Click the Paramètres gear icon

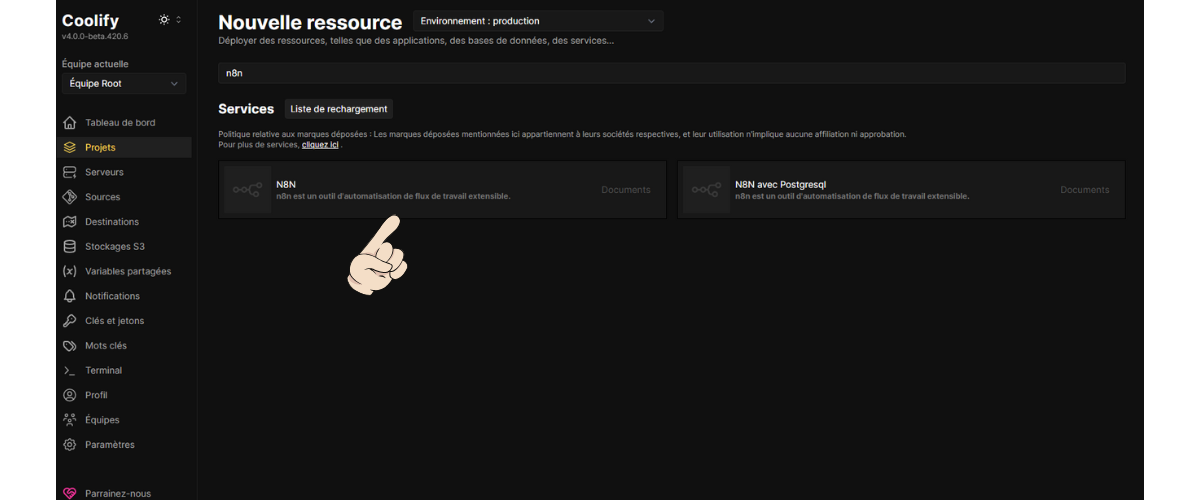point(69,445)
